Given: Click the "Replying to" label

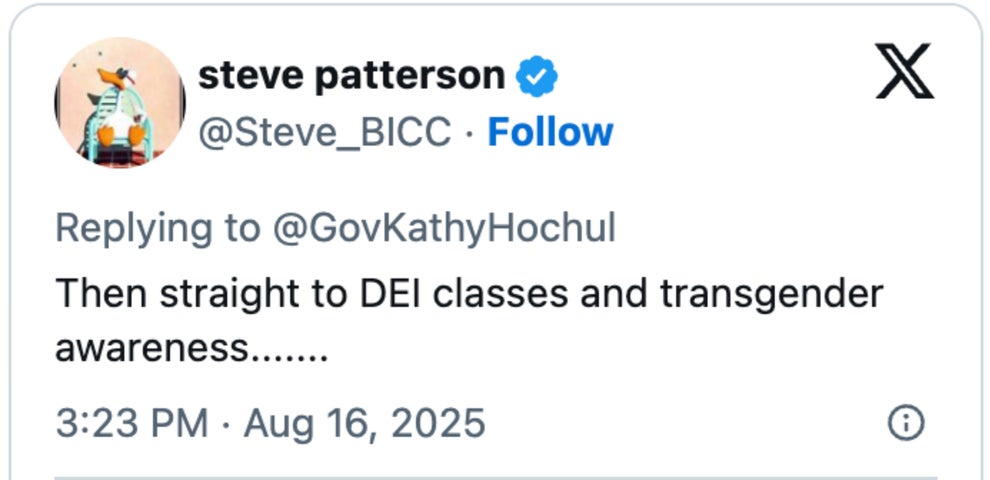Looking at the screenshot, I should (x=156, y=228).
